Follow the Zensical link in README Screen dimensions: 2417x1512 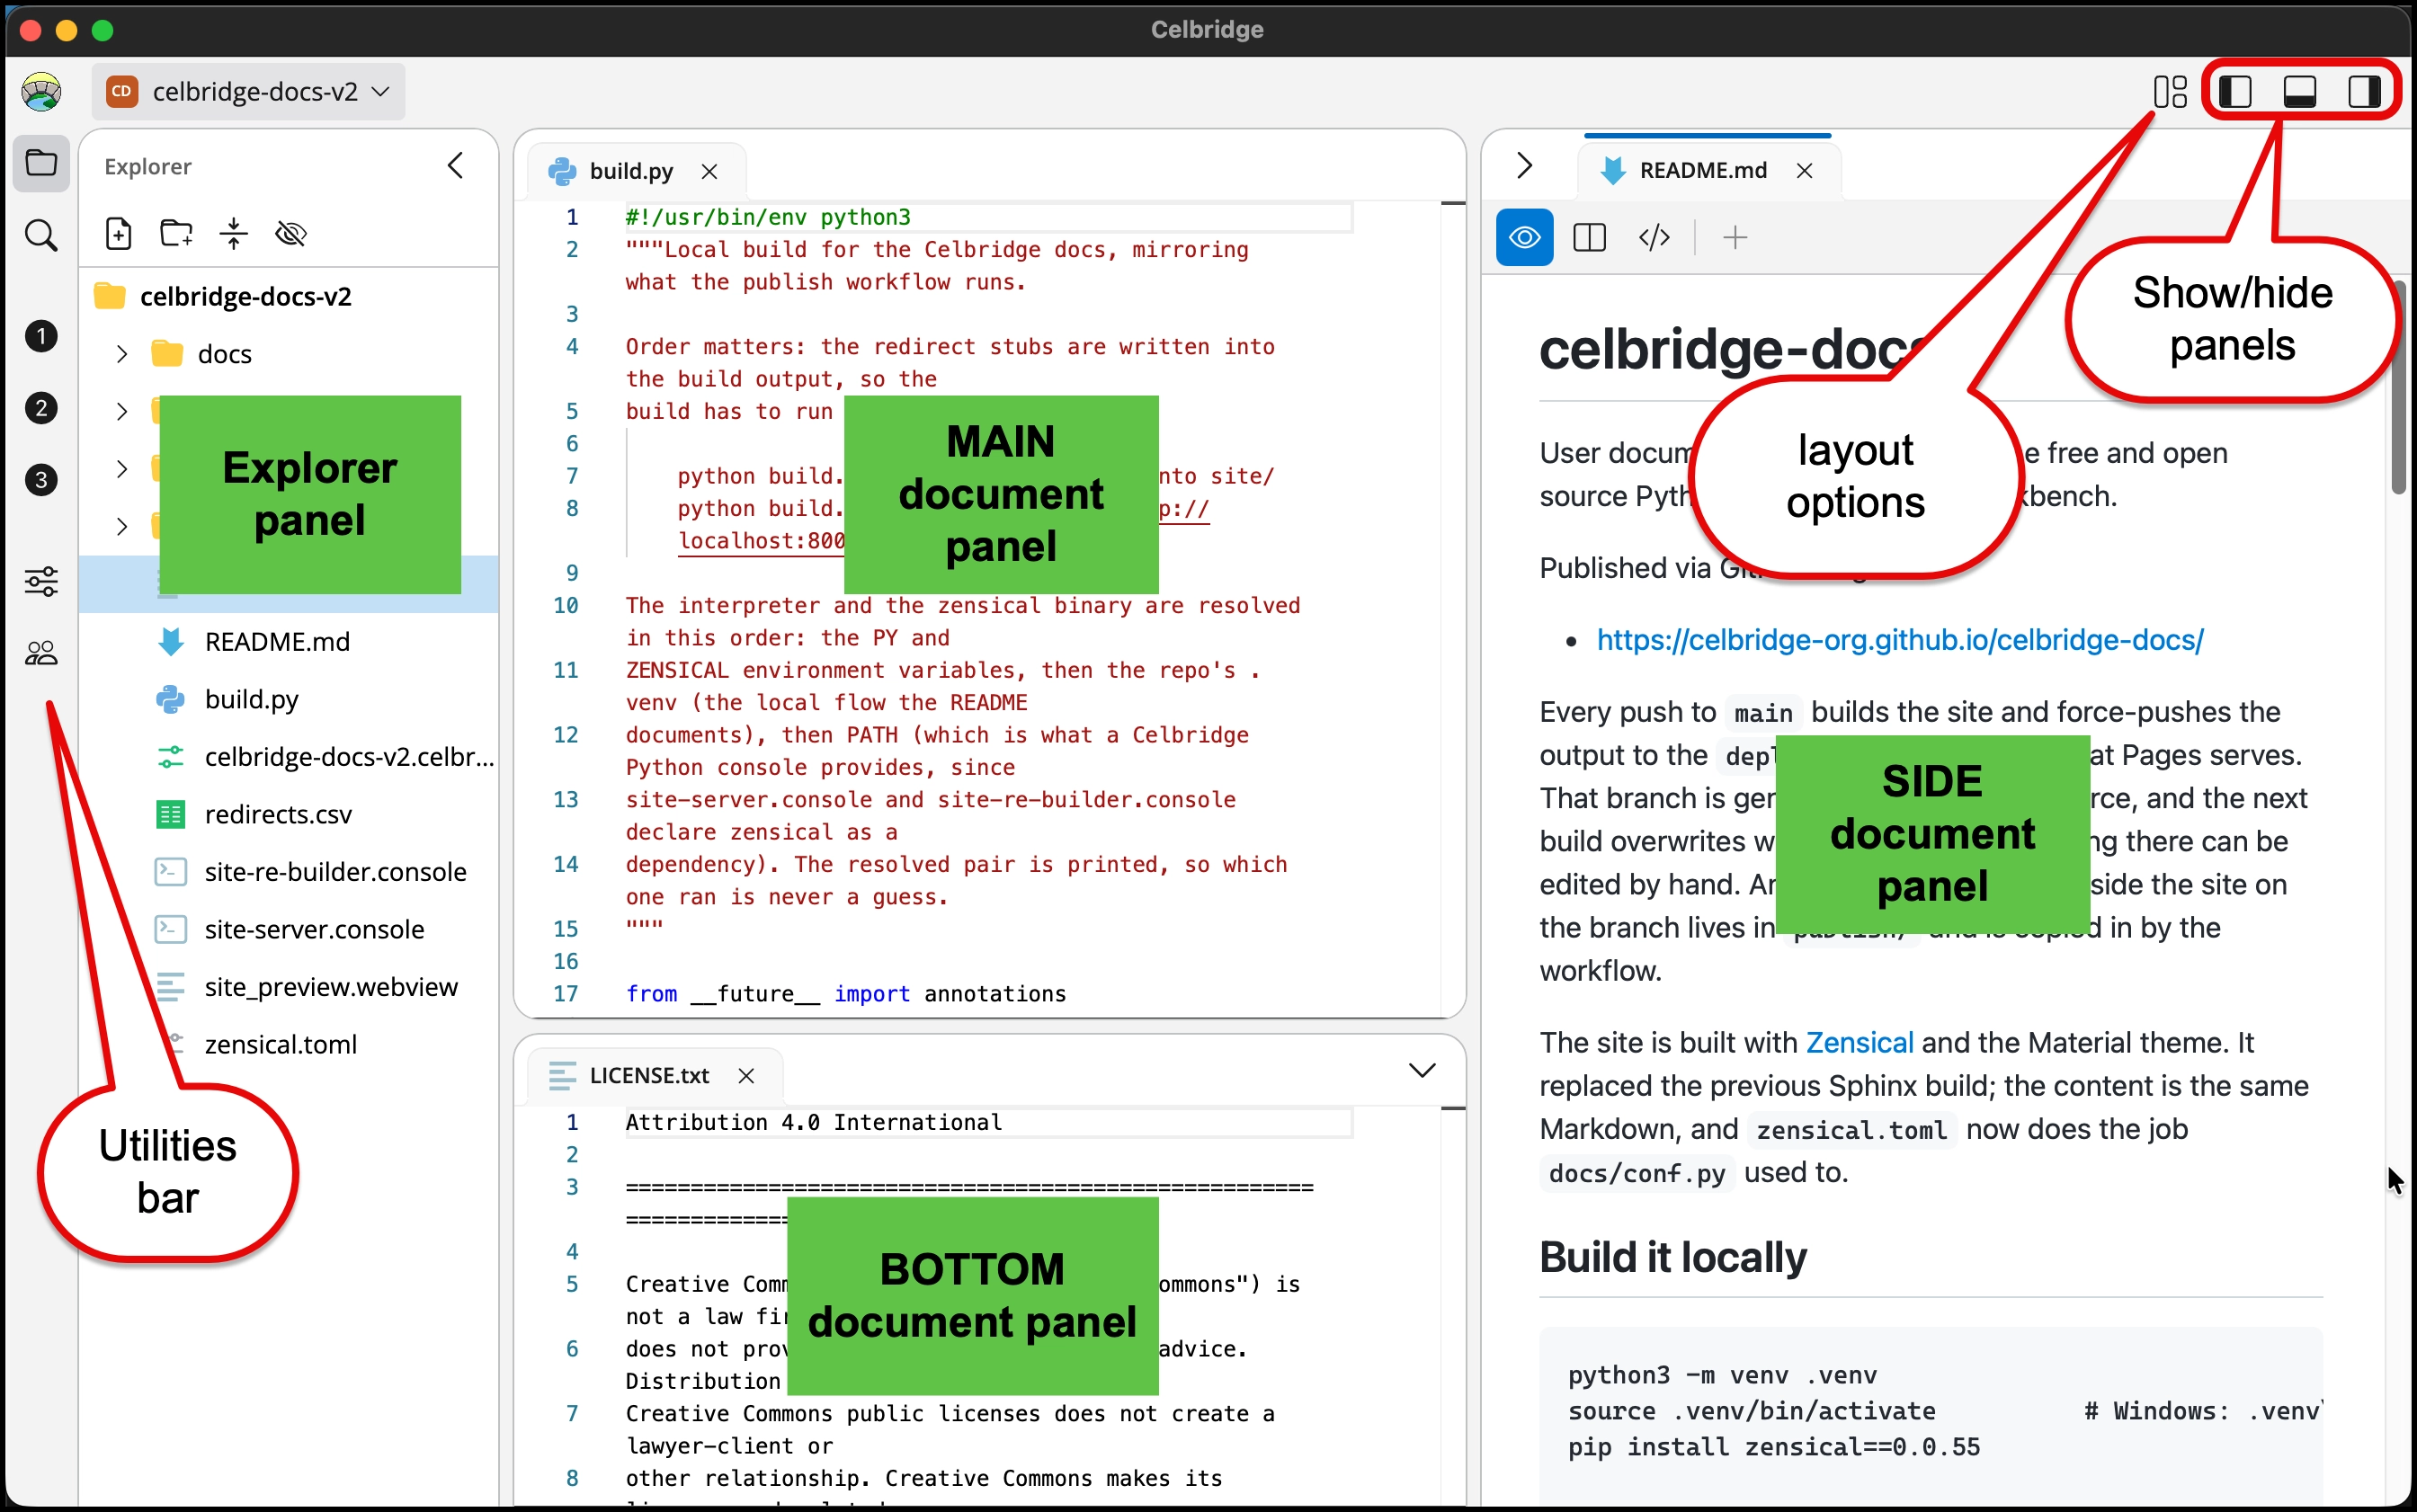click(1859, 1043)
